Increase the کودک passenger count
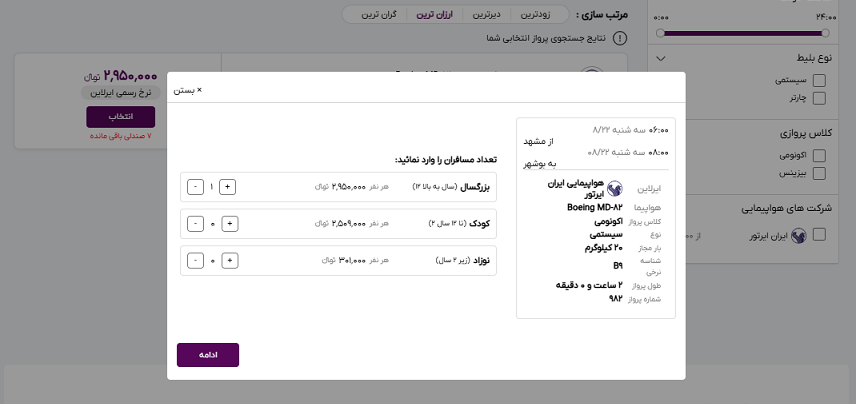 pyautogui.click(x=230, y=224)
